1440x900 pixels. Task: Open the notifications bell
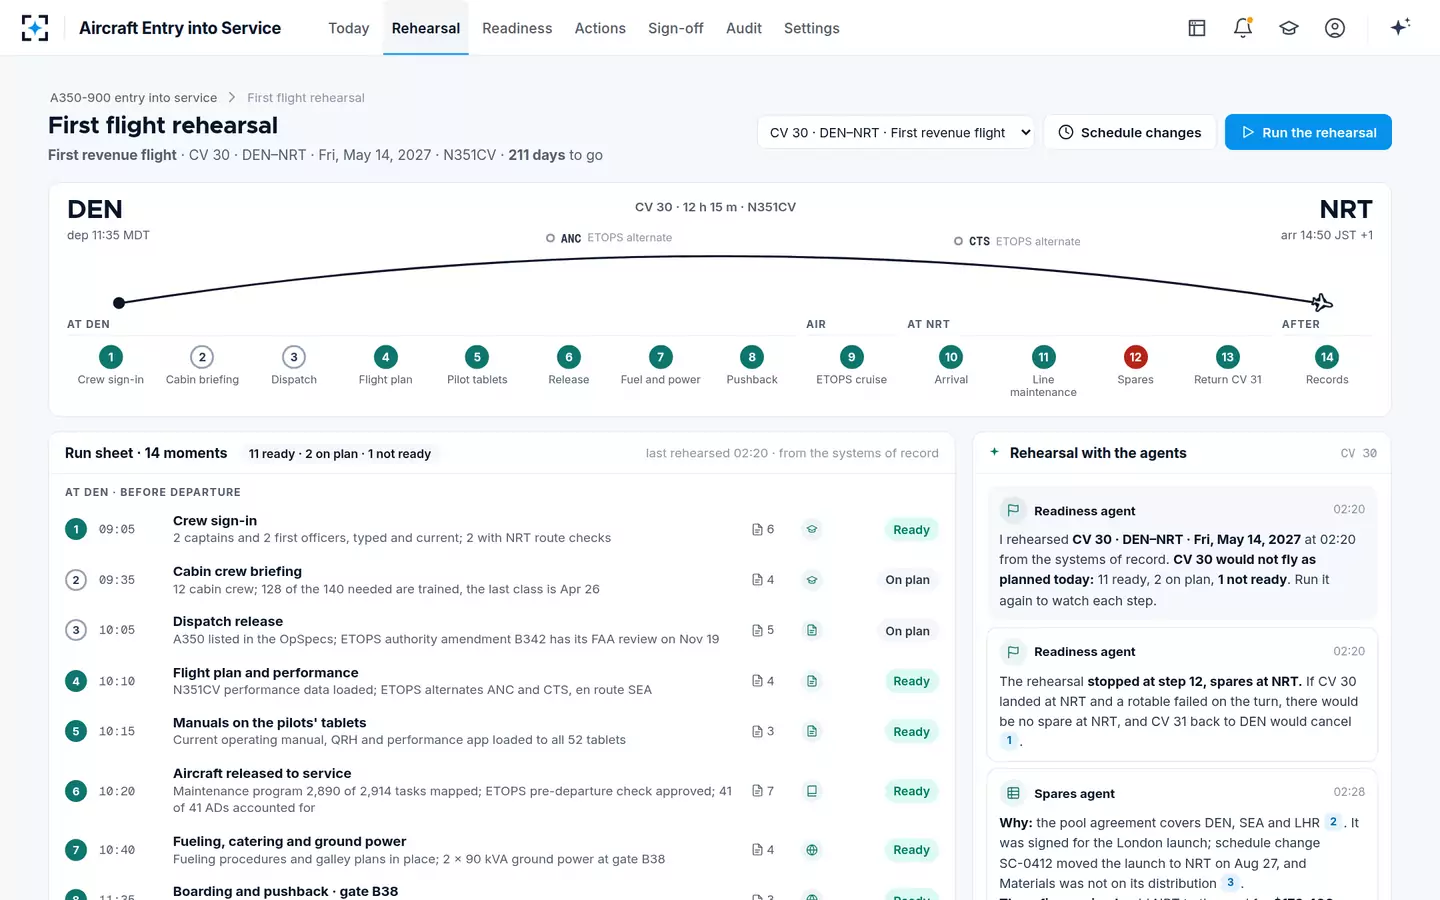point(1243,28)
